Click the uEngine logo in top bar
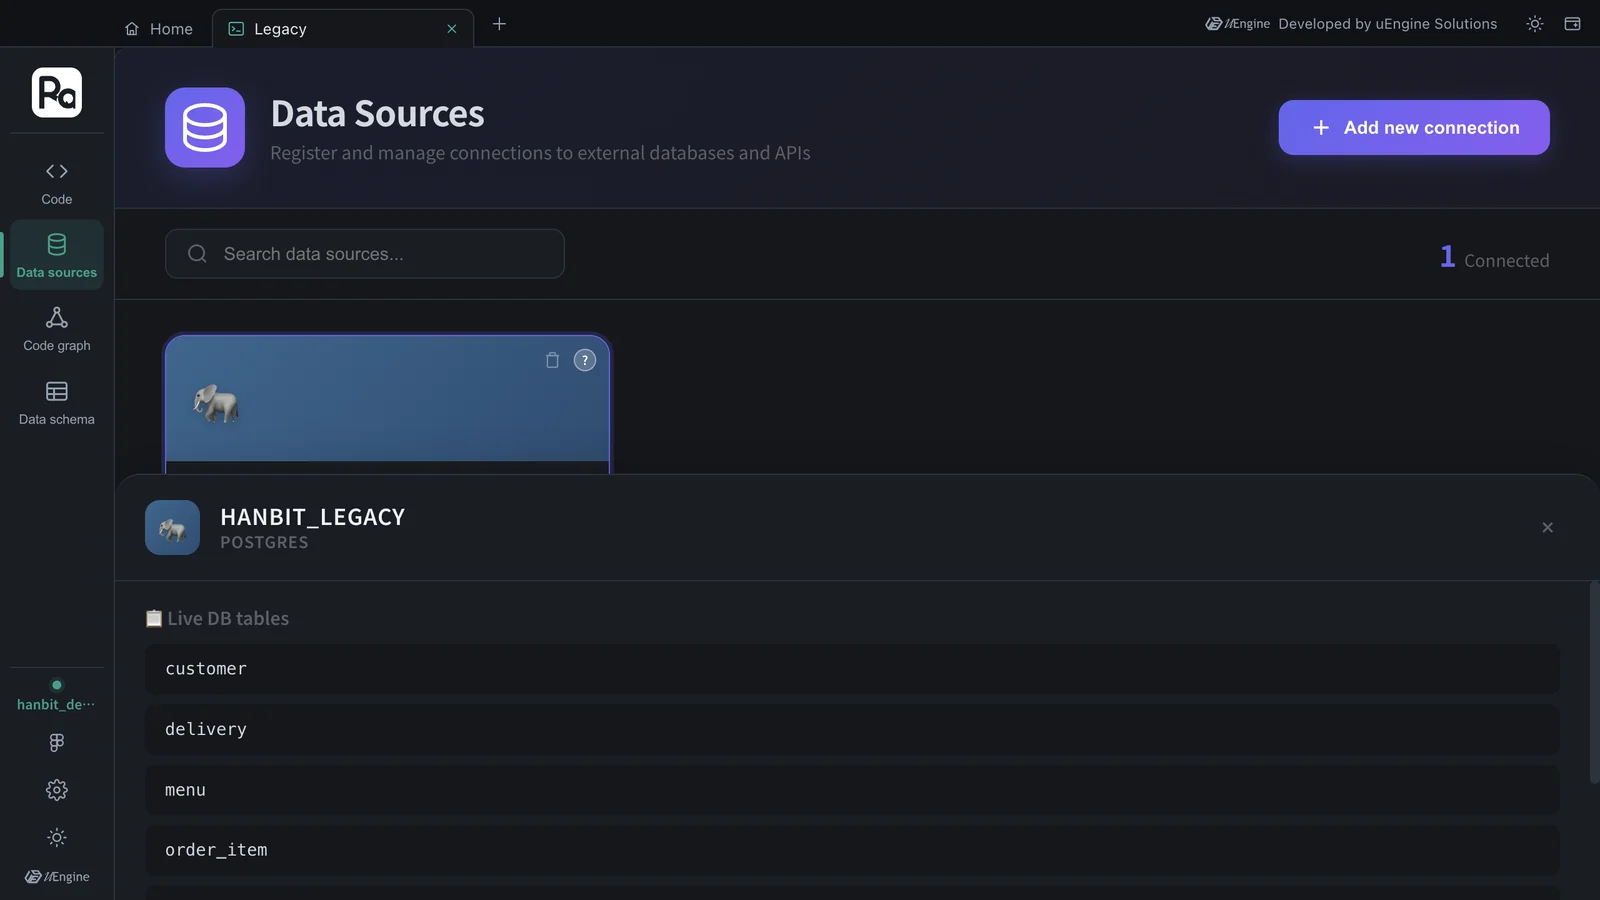1600x900 pixels. coord(1237,24)
